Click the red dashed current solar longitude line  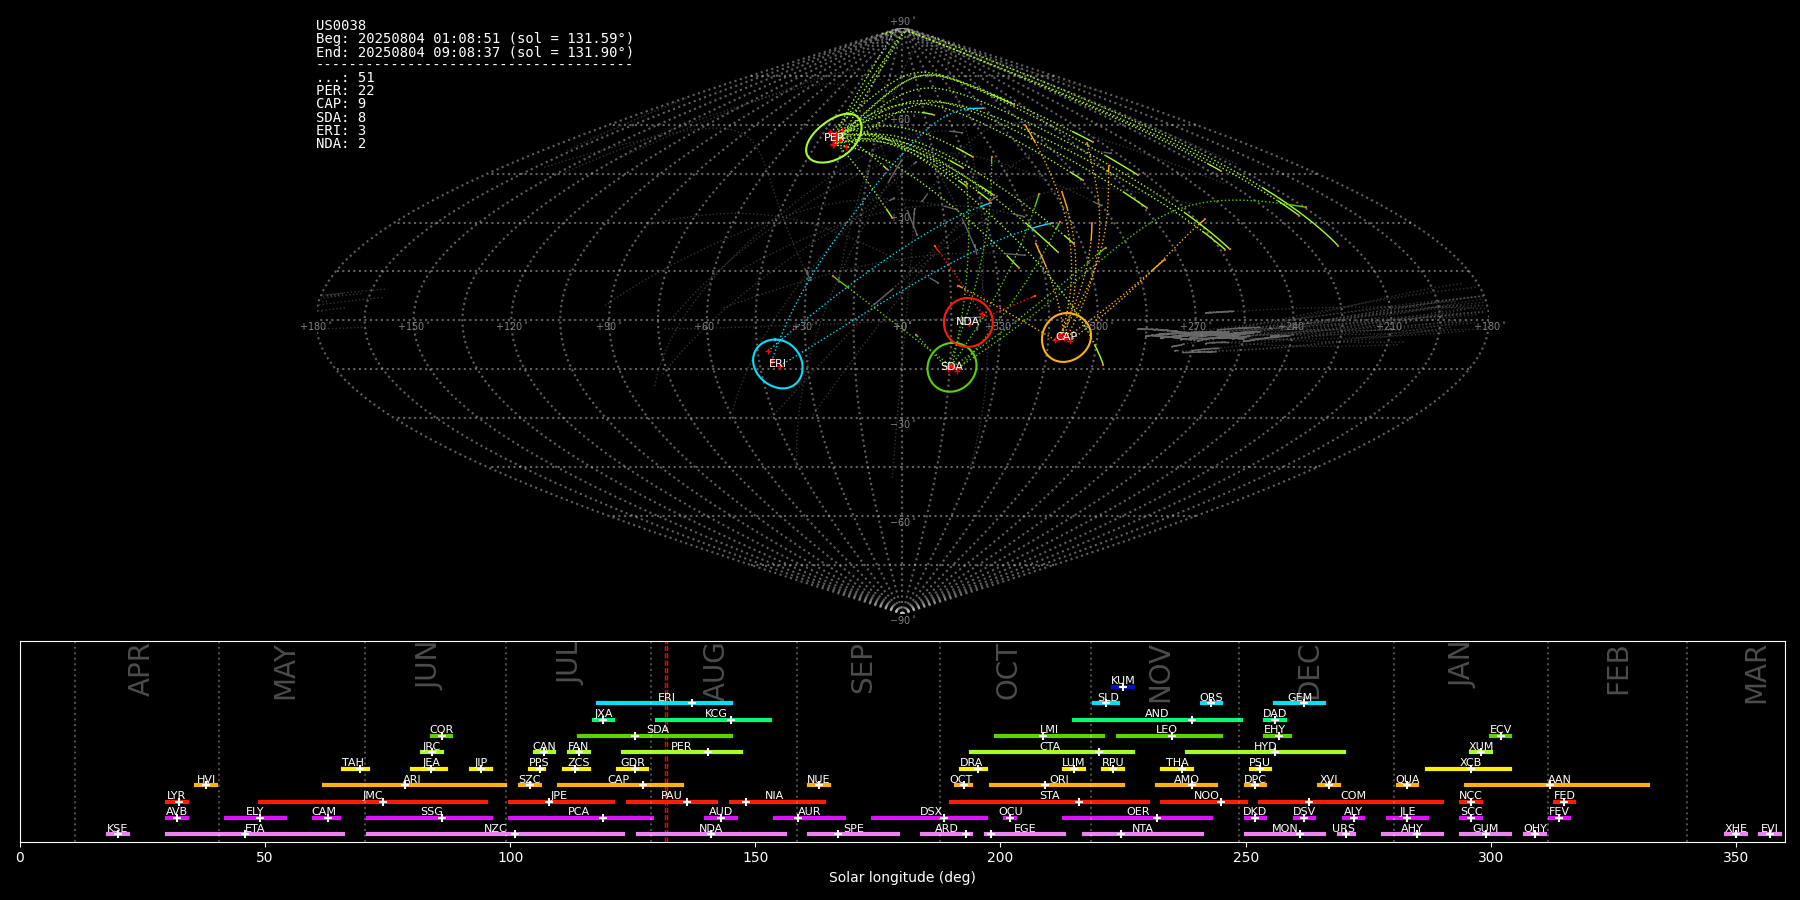pyautogui.click(x=666, y=741)
